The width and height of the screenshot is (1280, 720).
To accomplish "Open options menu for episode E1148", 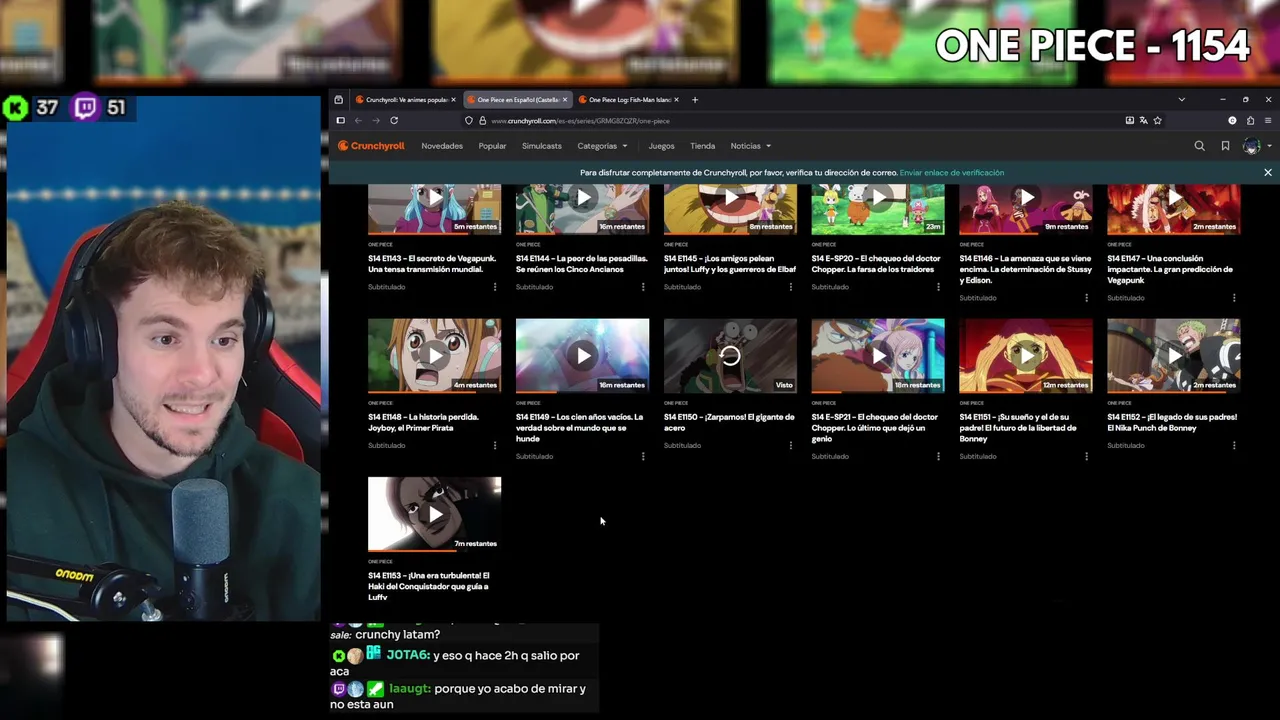I will [495, 446].
